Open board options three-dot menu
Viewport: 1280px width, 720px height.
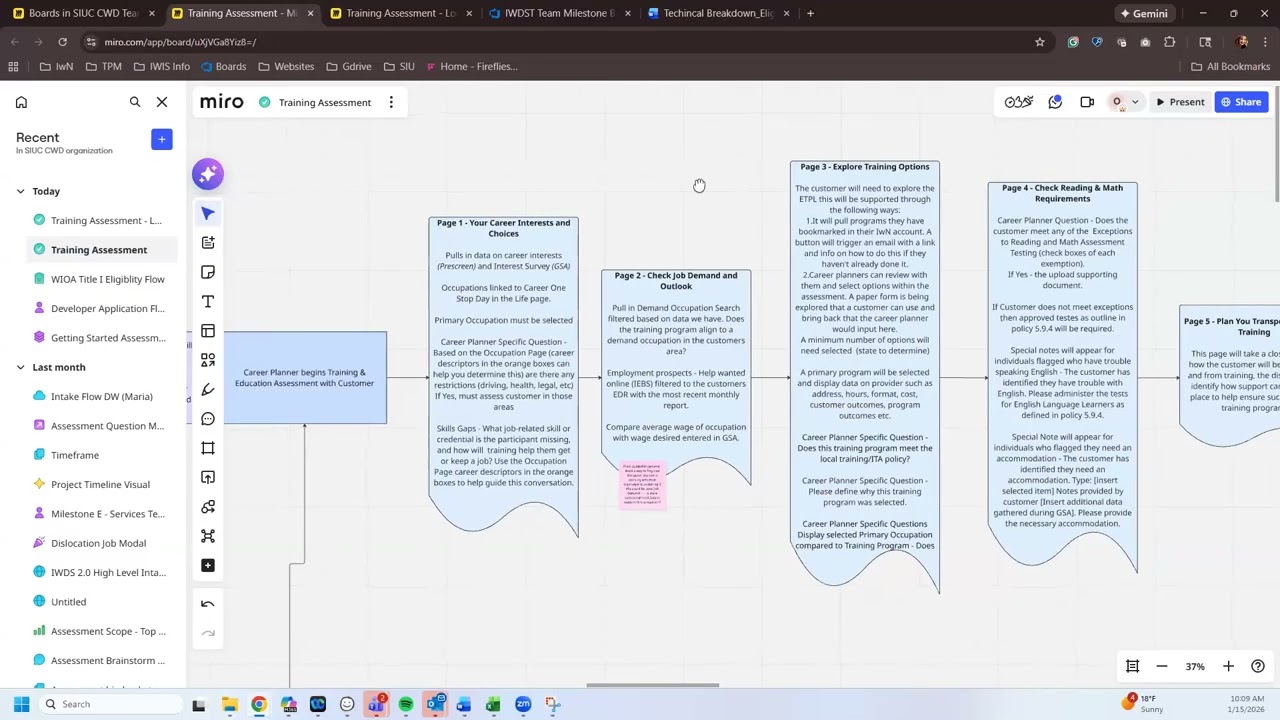(391, 102)
